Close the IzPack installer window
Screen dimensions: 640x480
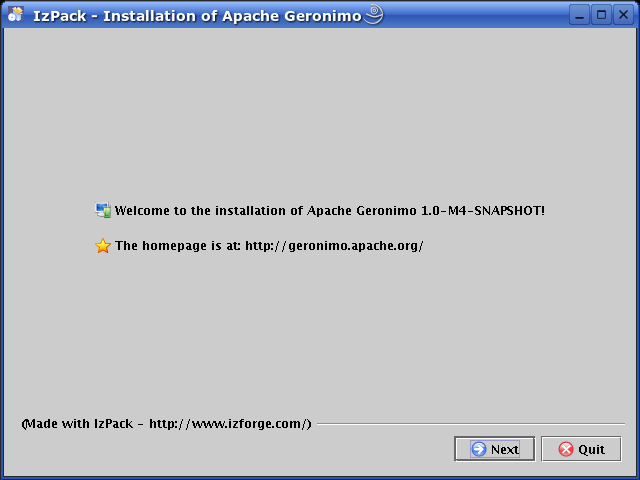pos(623,15)
